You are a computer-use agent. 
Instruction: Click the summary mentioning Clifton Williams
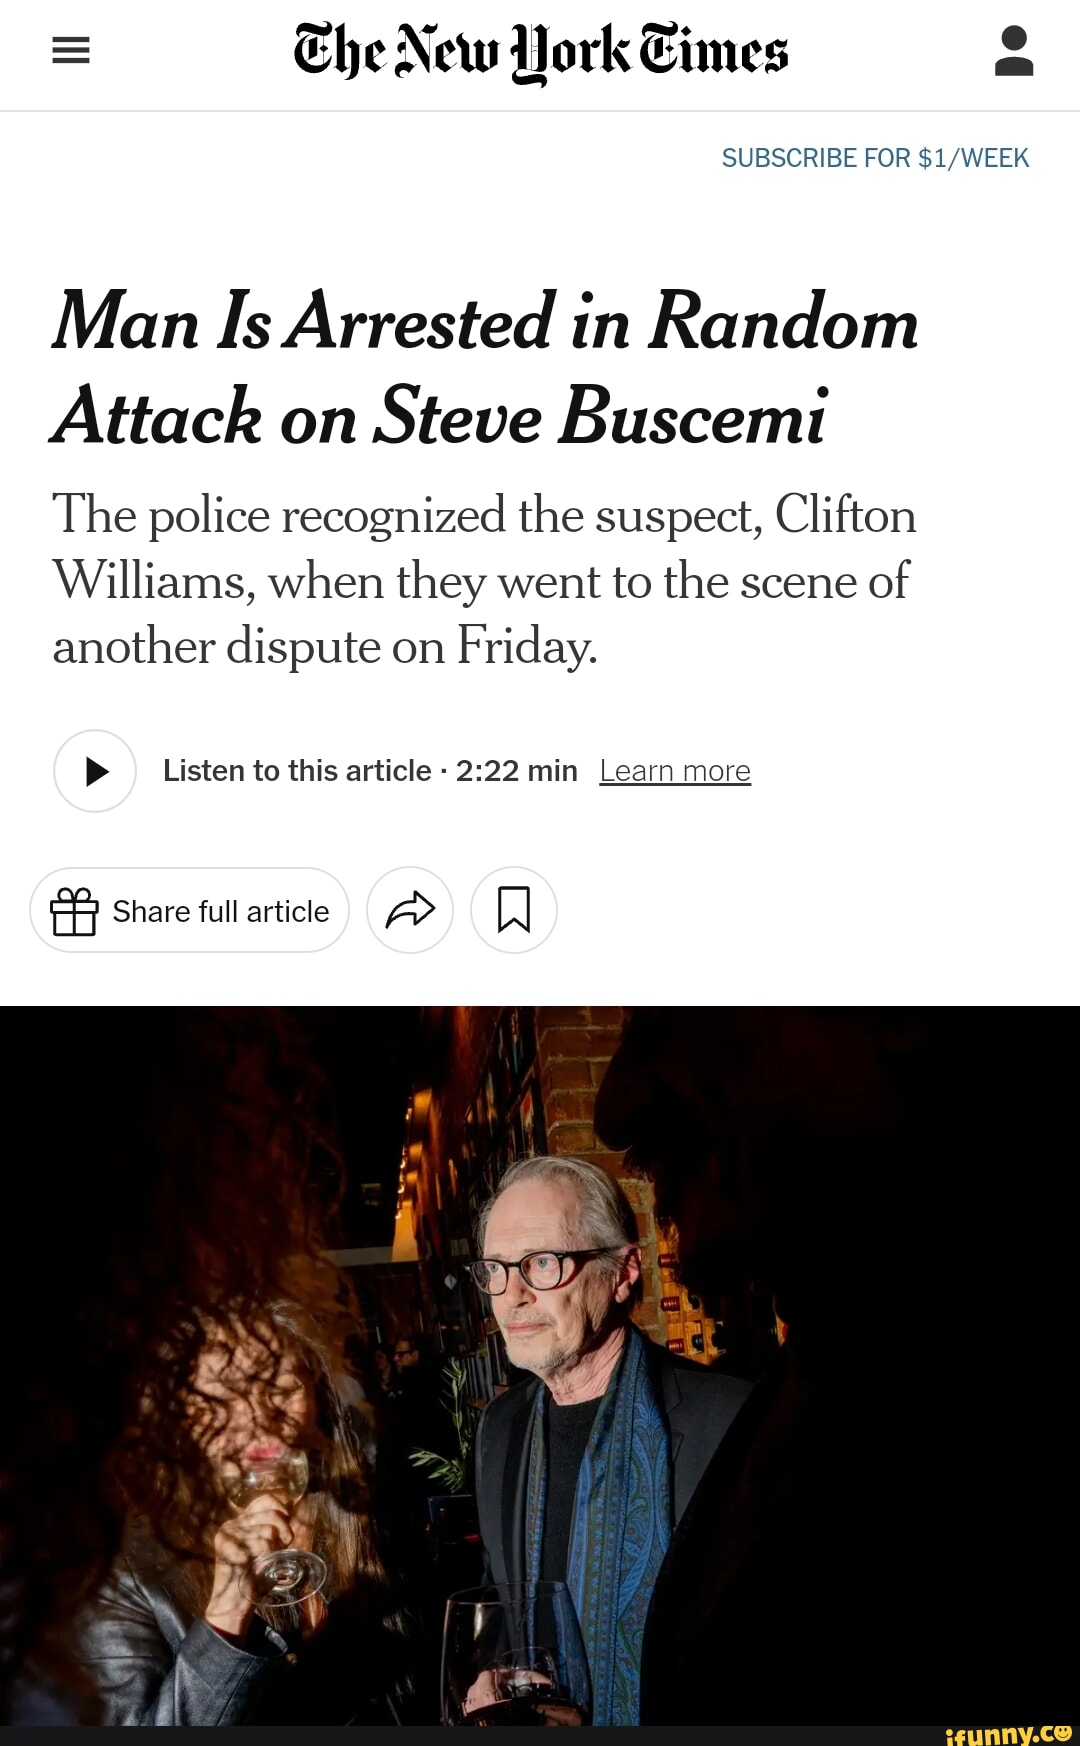(x=484, y=581)
